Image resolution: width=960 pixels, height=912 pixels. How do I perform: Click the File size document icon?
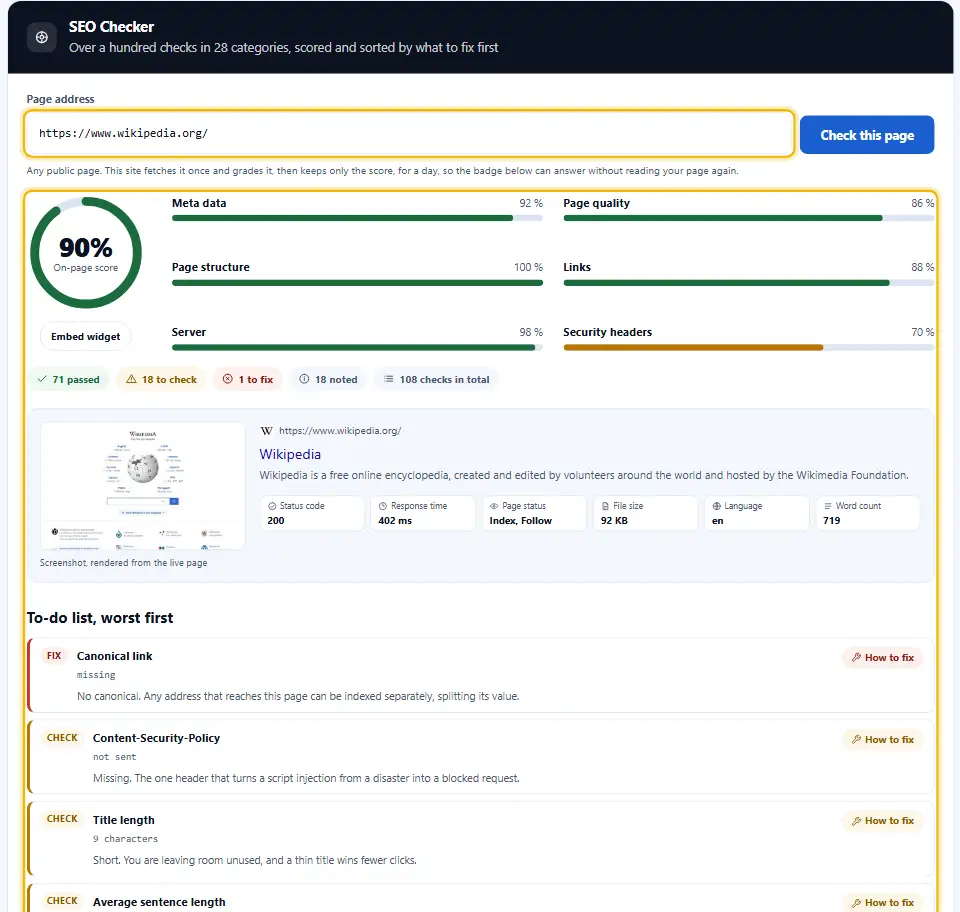tap(605, 506)
